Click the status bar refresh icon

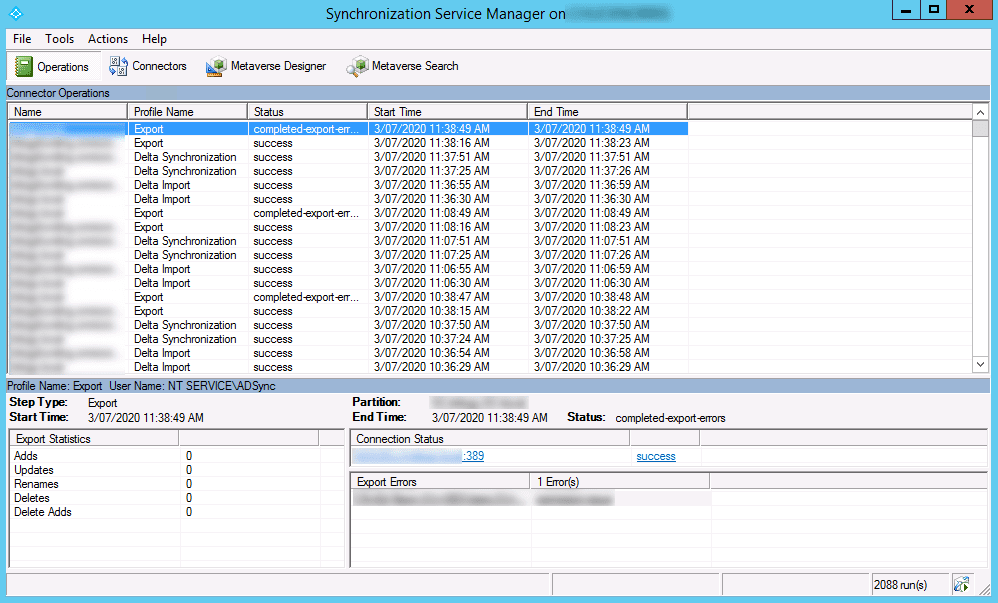[x=962, y=584]
